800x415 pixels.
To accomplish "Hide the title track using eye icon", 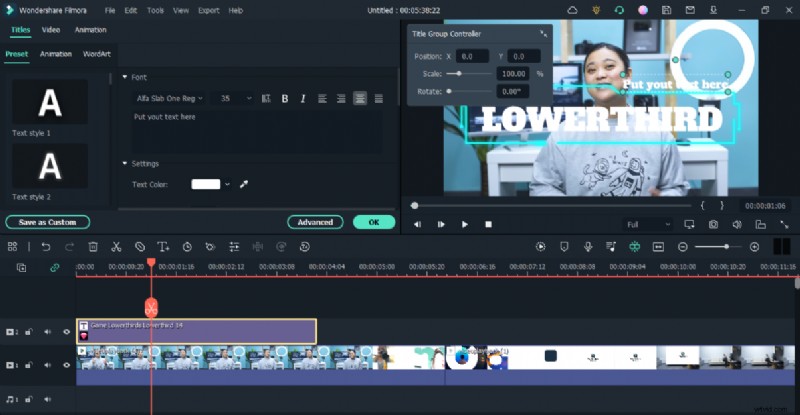I will [x=67, y=332].
